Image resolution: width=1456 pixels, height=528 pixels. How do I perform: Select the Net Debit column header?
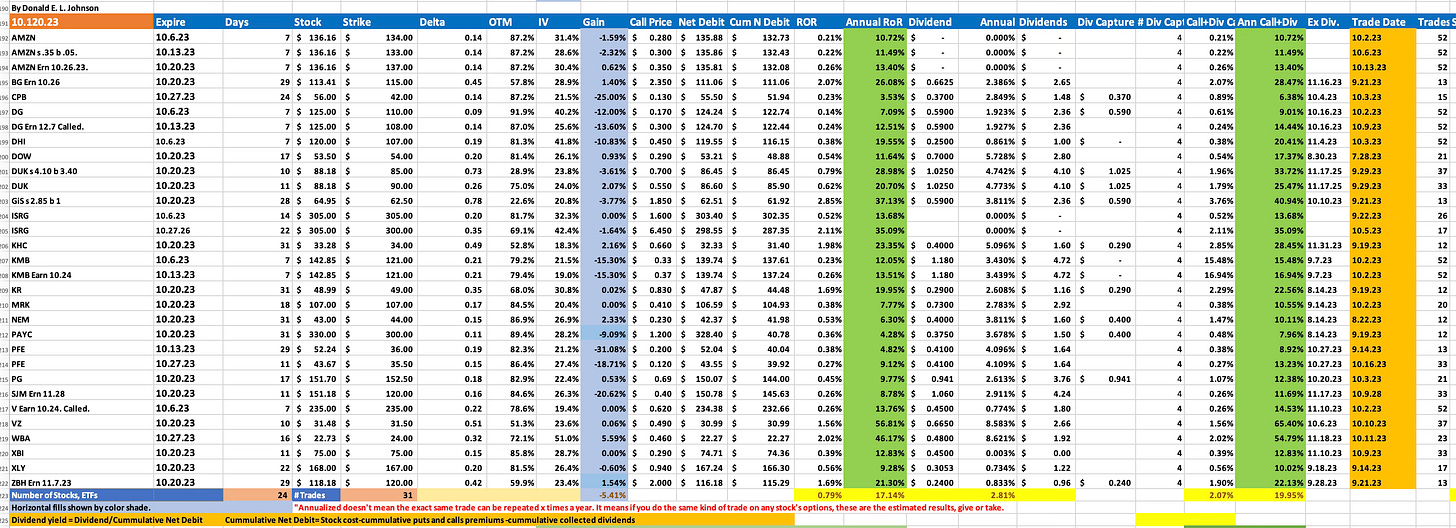tap(701, 21)
